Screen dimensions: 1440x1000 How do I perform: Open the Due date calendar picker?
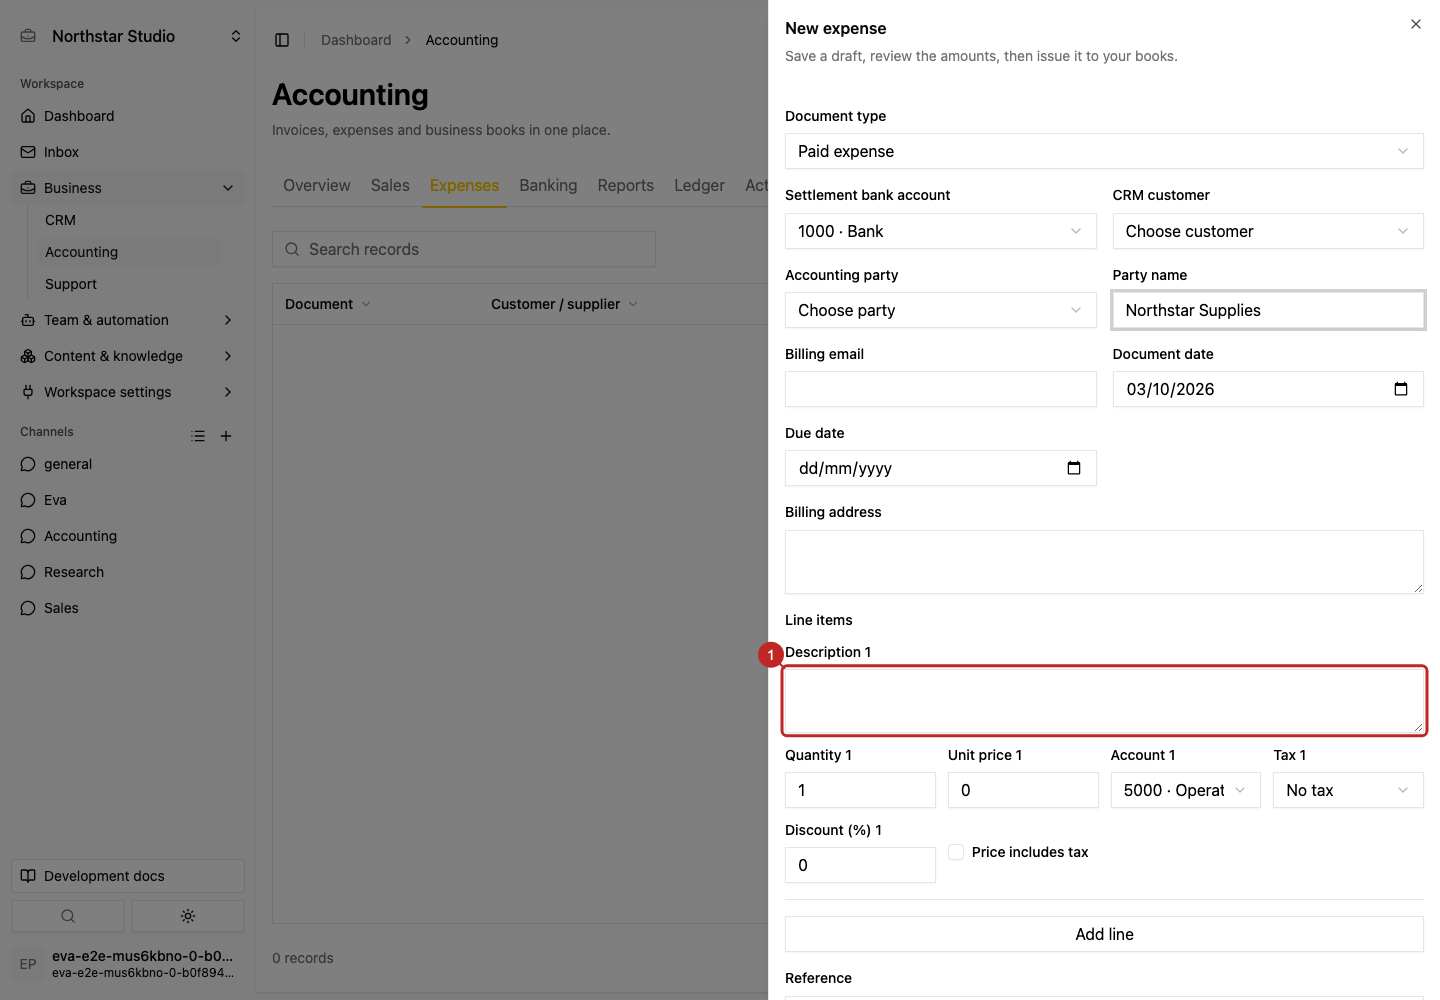[1074, 468]
